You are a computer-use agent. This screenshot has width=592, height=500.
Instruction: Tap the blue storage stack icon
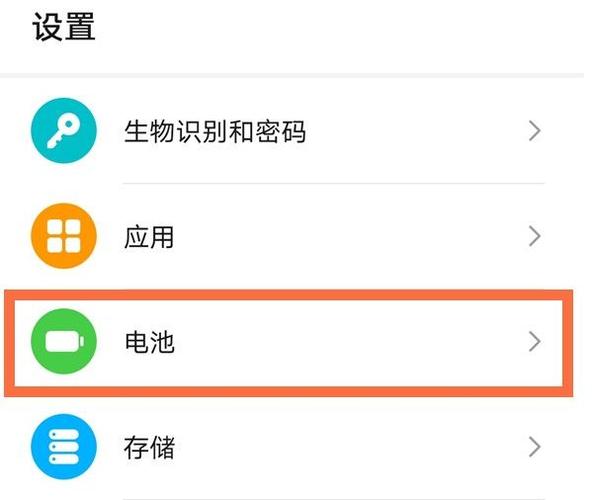pos(63,447)
